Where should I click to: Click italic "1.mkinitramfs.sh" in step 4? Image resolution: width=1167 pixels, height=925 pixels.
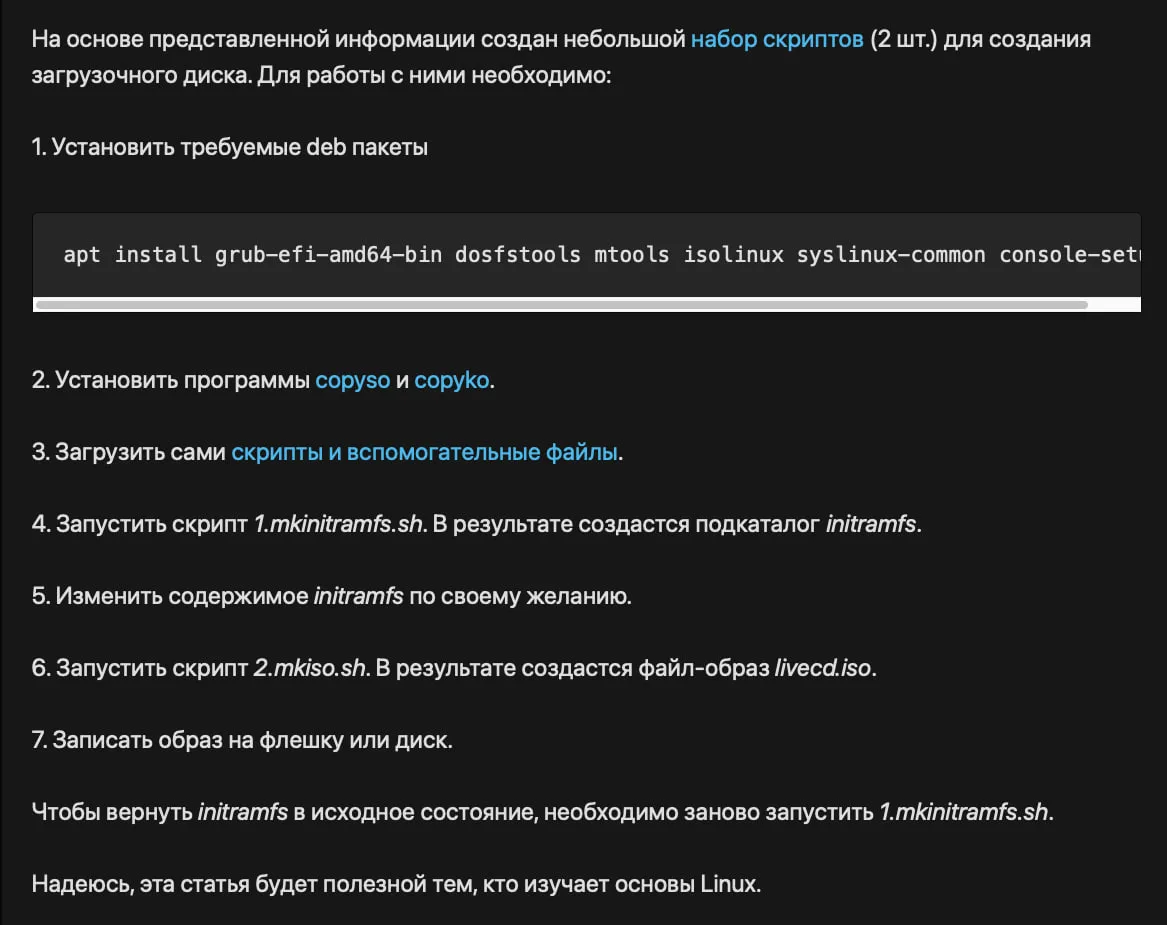point(338,524)
